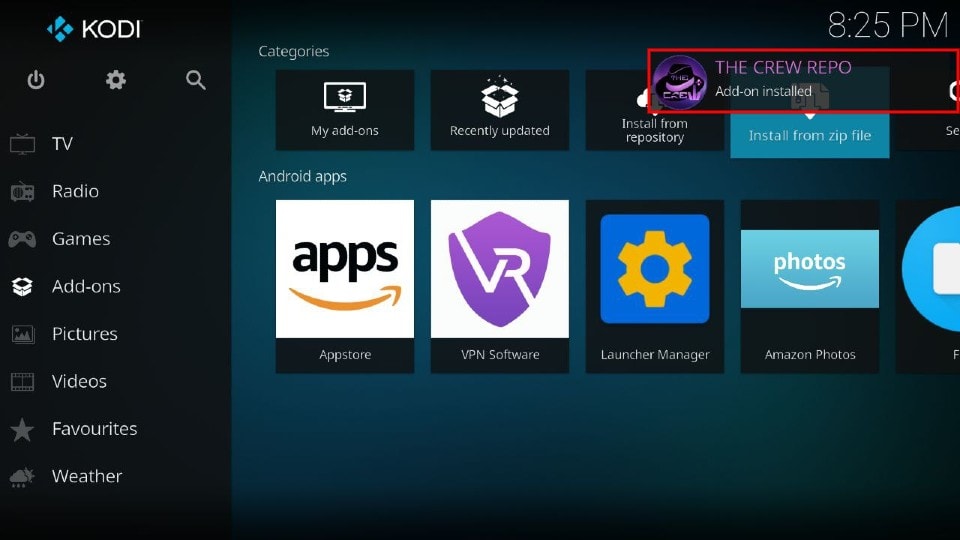Click the Videos film strip icon
Screen dimensions: 960x540
click(23, 381)
